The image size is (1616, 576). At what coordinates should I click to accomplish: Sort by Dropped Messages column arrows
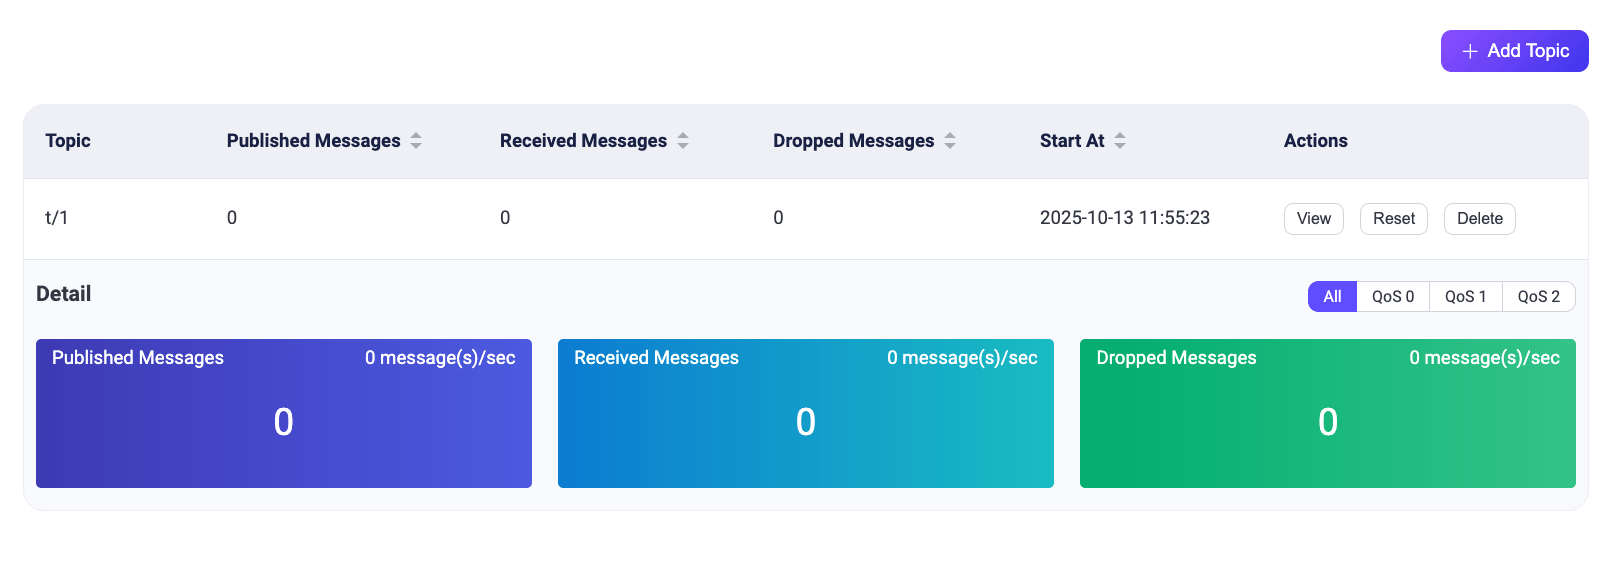tap(950, 141)
